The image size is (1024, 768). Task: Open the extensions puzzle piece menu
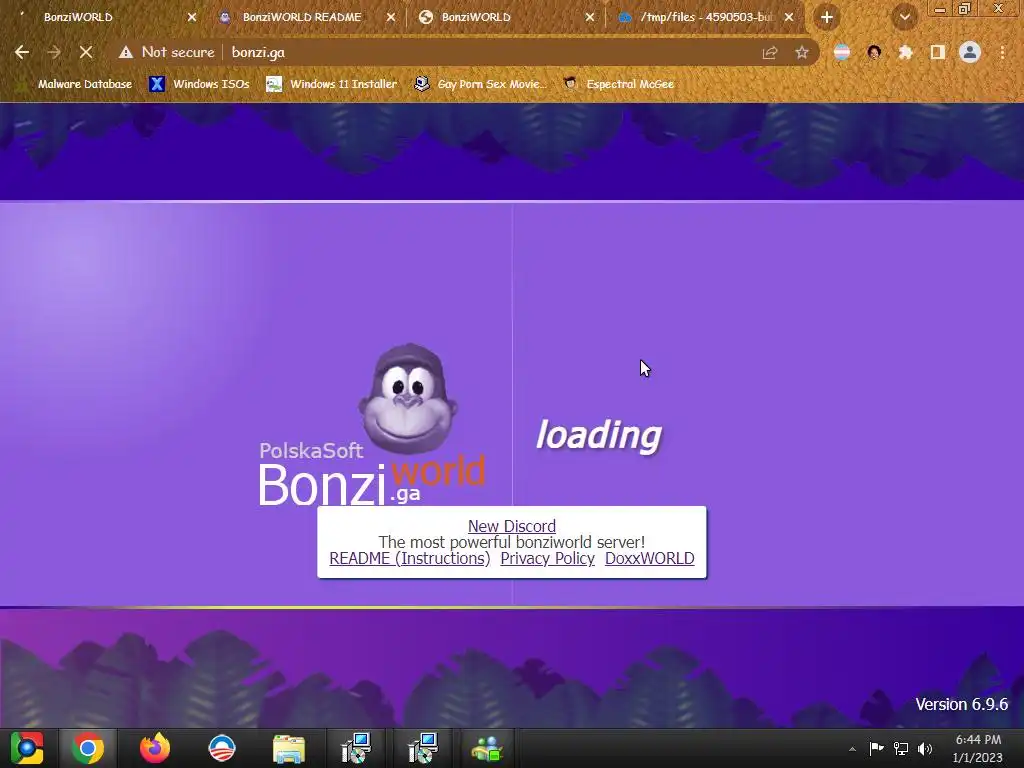pyautogui.click(x=906, y=52)
